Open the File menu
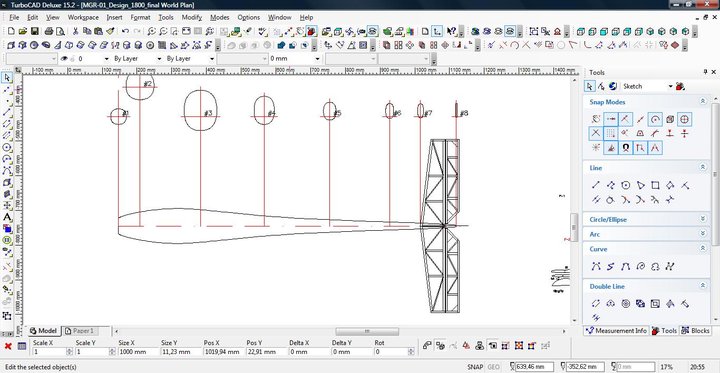This screenshot has width=720, height=373. coord(14,17)
